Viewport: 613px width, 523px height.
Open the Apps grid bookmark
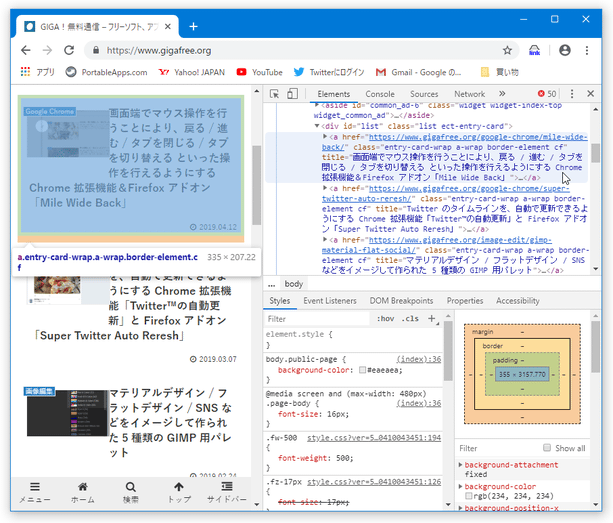38,72
